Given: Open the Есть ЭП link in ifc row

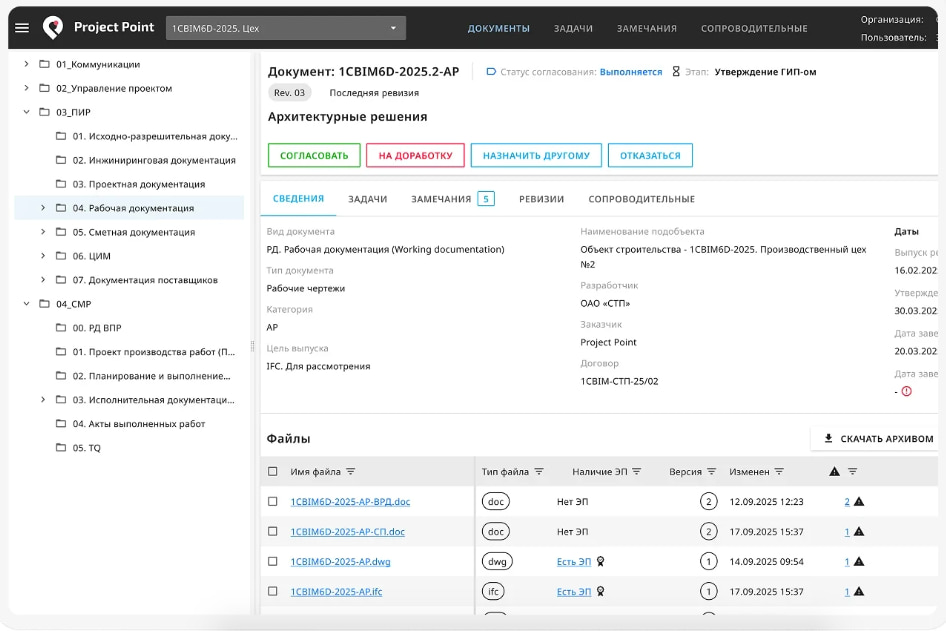Looking at the screenshot, I should [574, 592].
